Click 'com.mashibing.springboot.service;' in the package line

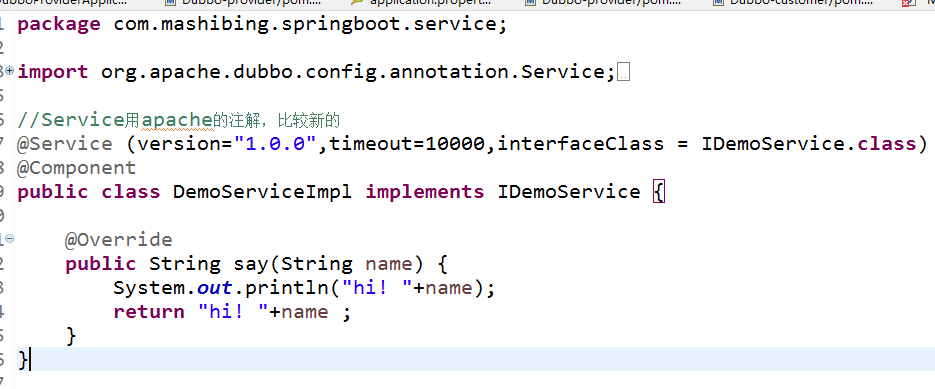pyautogui.click(x=310, y=24)
